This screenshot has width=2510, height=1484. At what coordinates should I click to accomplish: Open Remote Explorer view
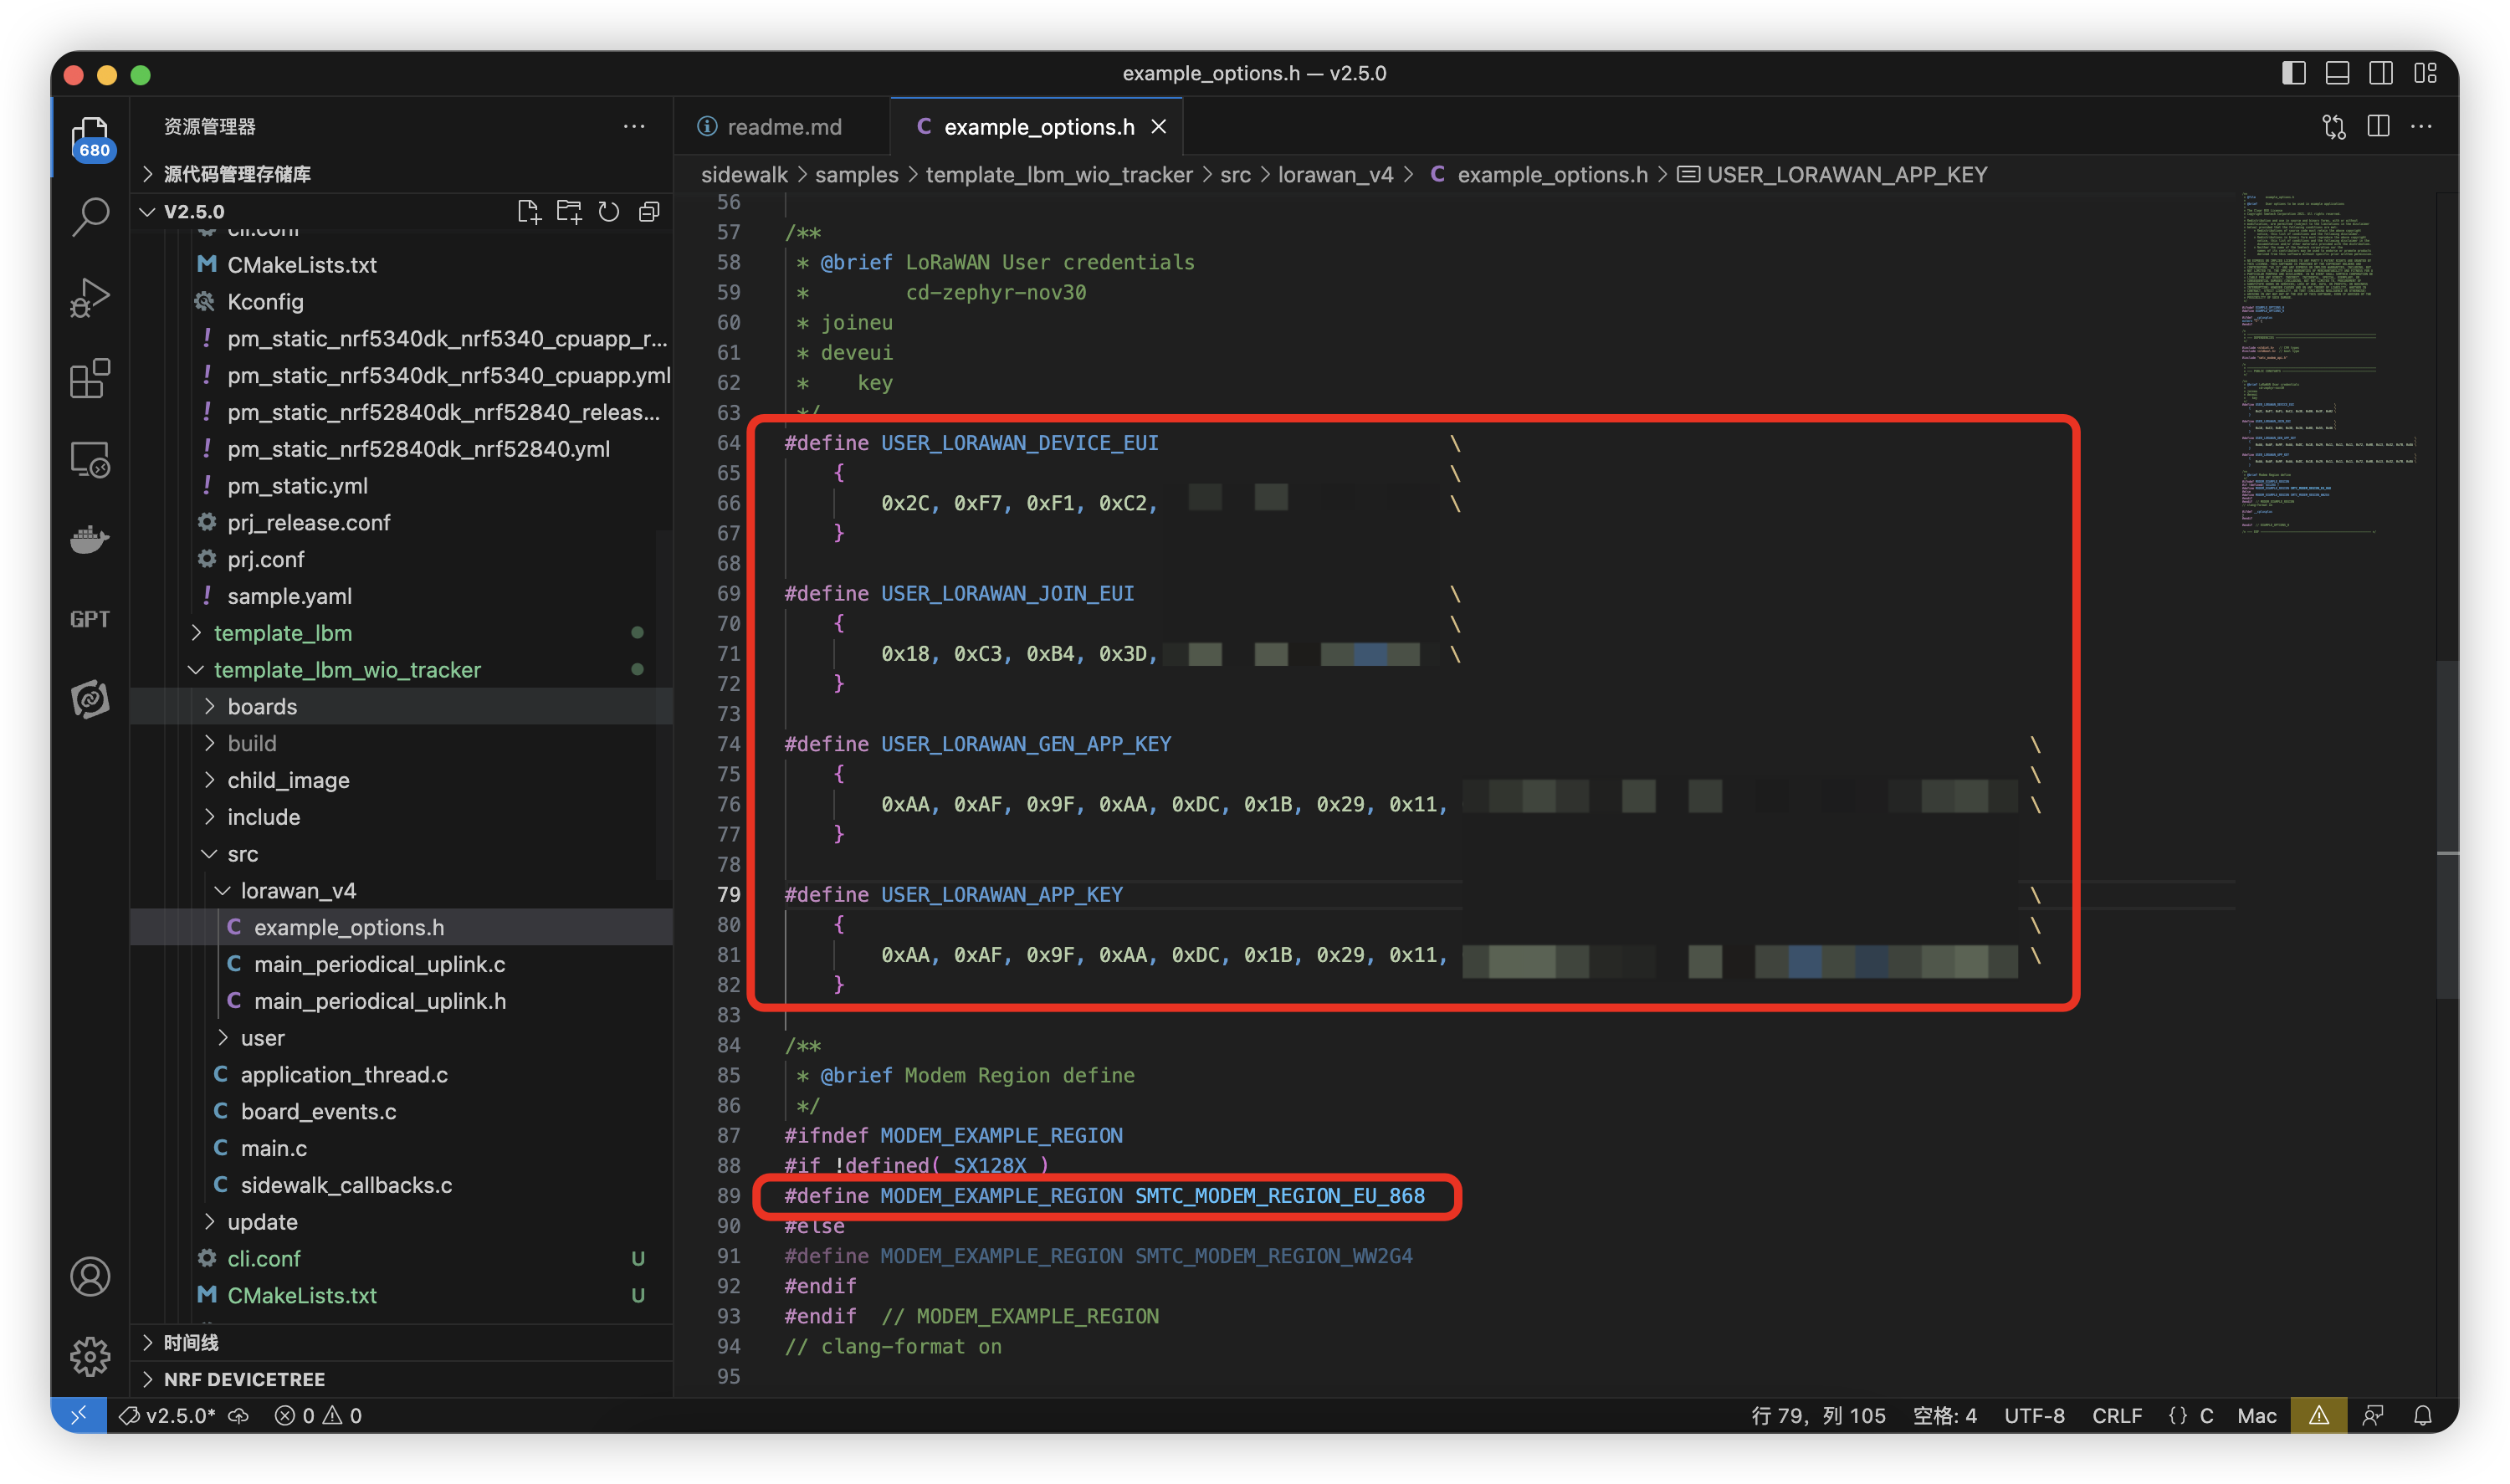coord(90,459)
